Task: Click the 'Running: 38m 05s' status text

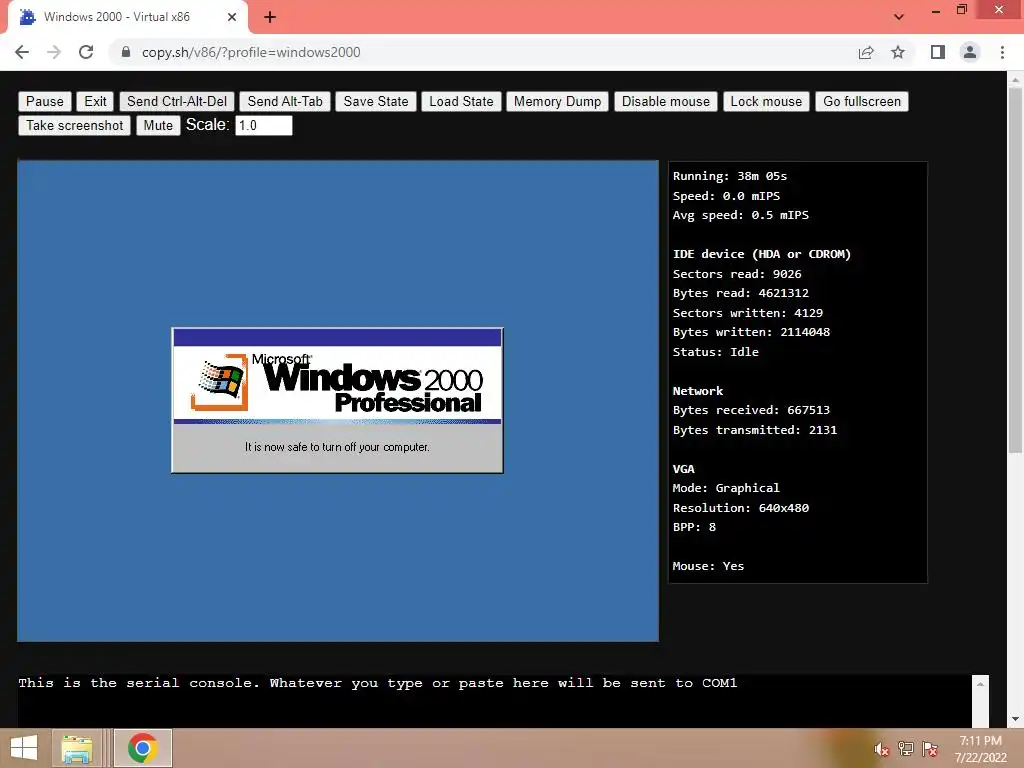Action: [729, 176]
